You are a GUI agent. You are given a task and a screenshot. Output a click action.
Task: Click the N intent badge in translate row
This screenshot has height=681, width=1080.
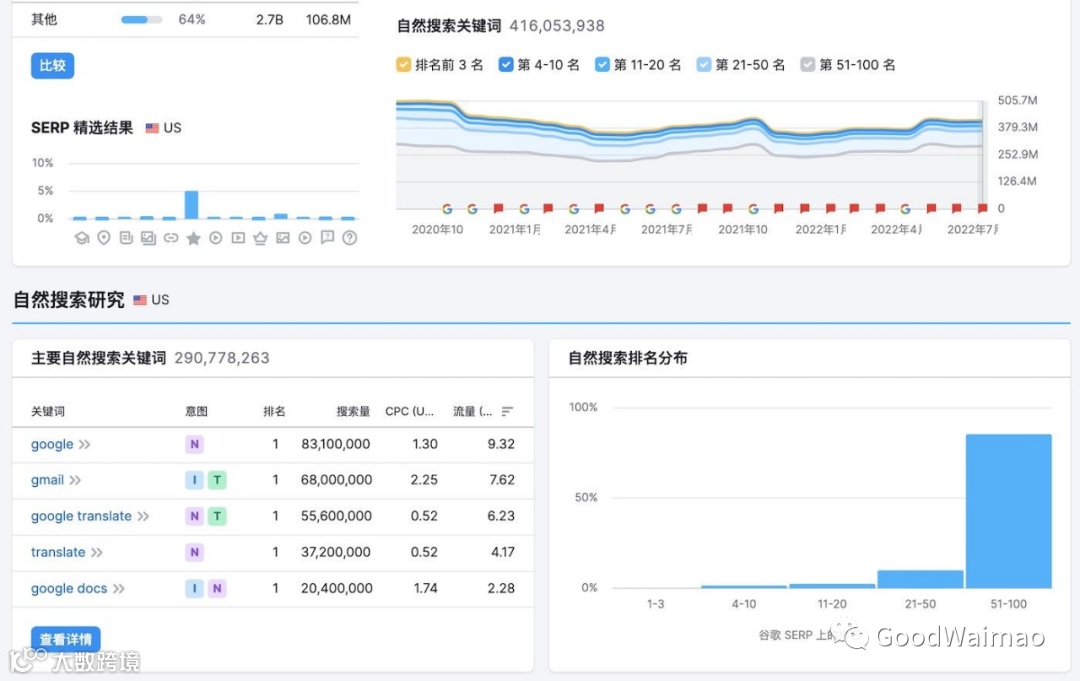click(x=194, y=552)
